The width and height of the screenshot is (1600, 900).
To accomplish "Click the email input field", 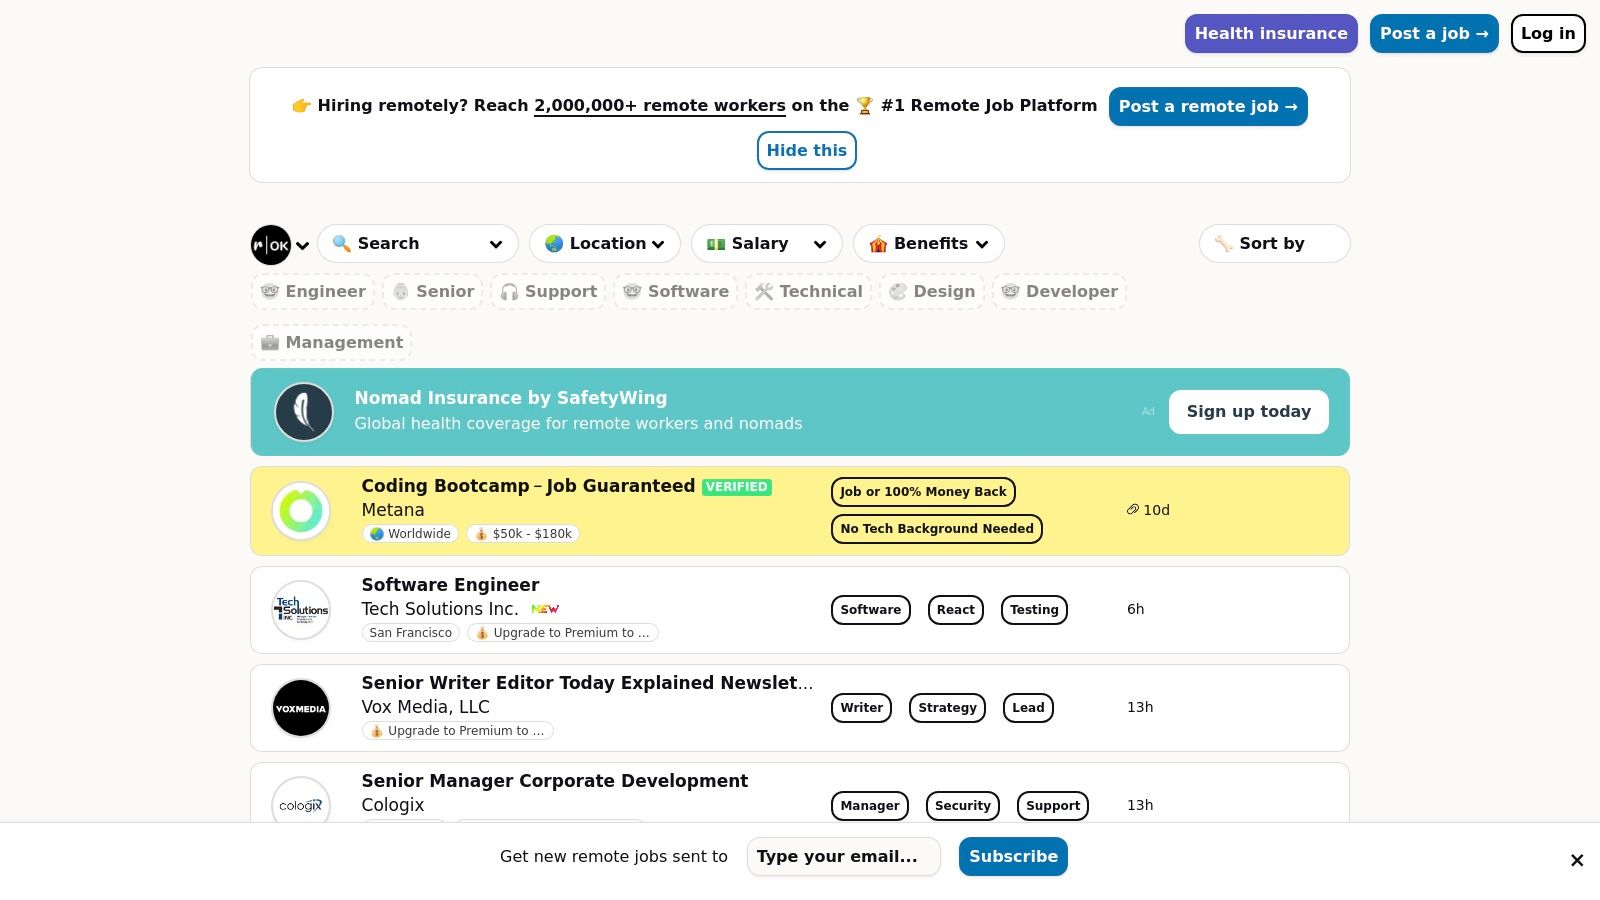I will [x=843, y=857].
